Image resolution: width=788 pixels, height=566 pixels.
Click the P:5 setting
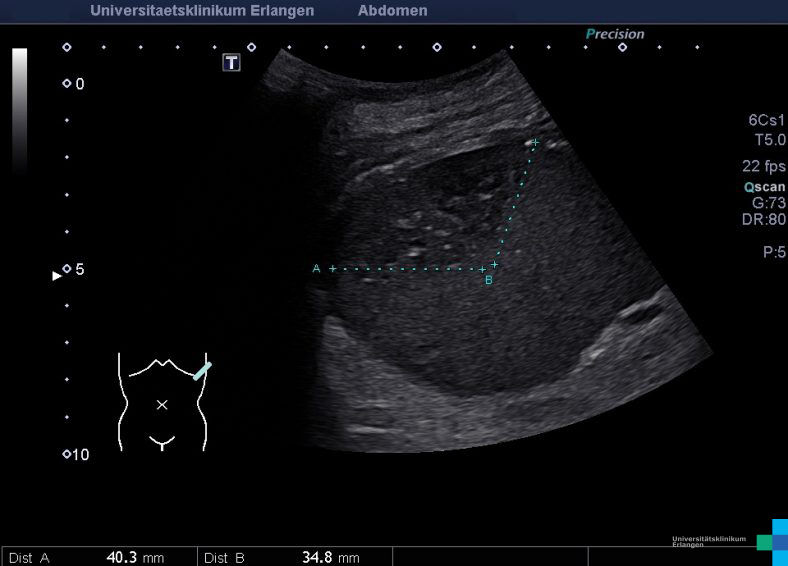[774, 252]
